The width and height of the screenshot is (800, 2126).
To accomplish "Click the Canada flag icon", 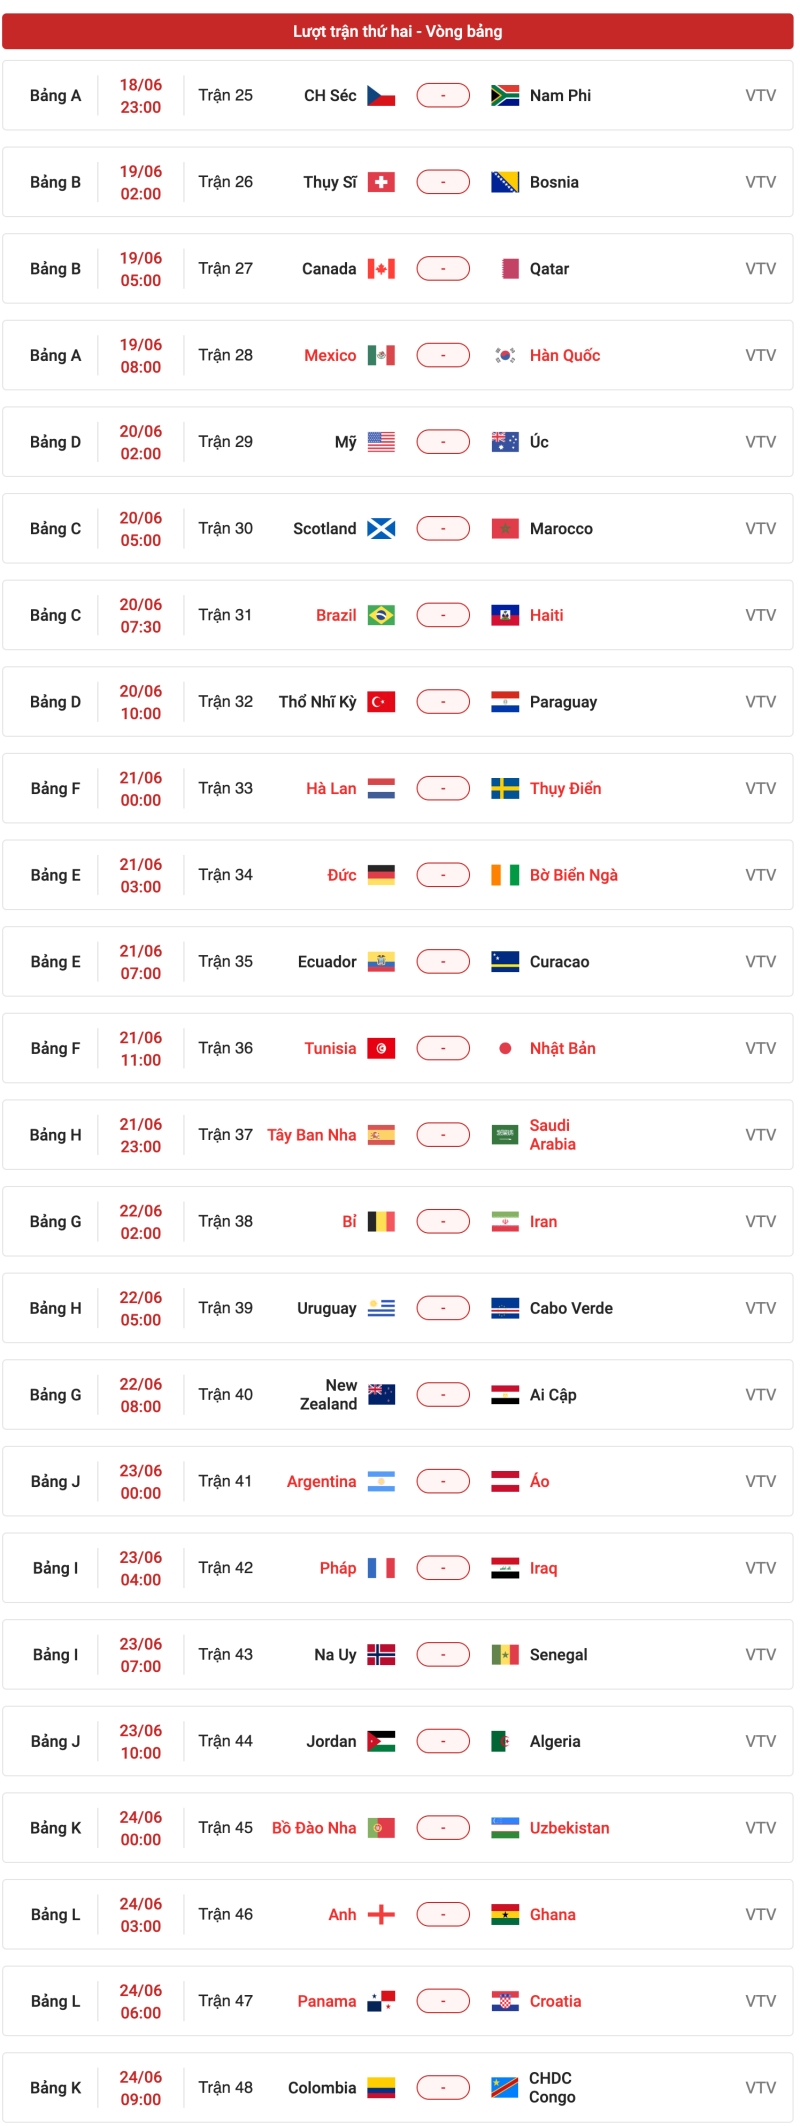I will 381,269.
